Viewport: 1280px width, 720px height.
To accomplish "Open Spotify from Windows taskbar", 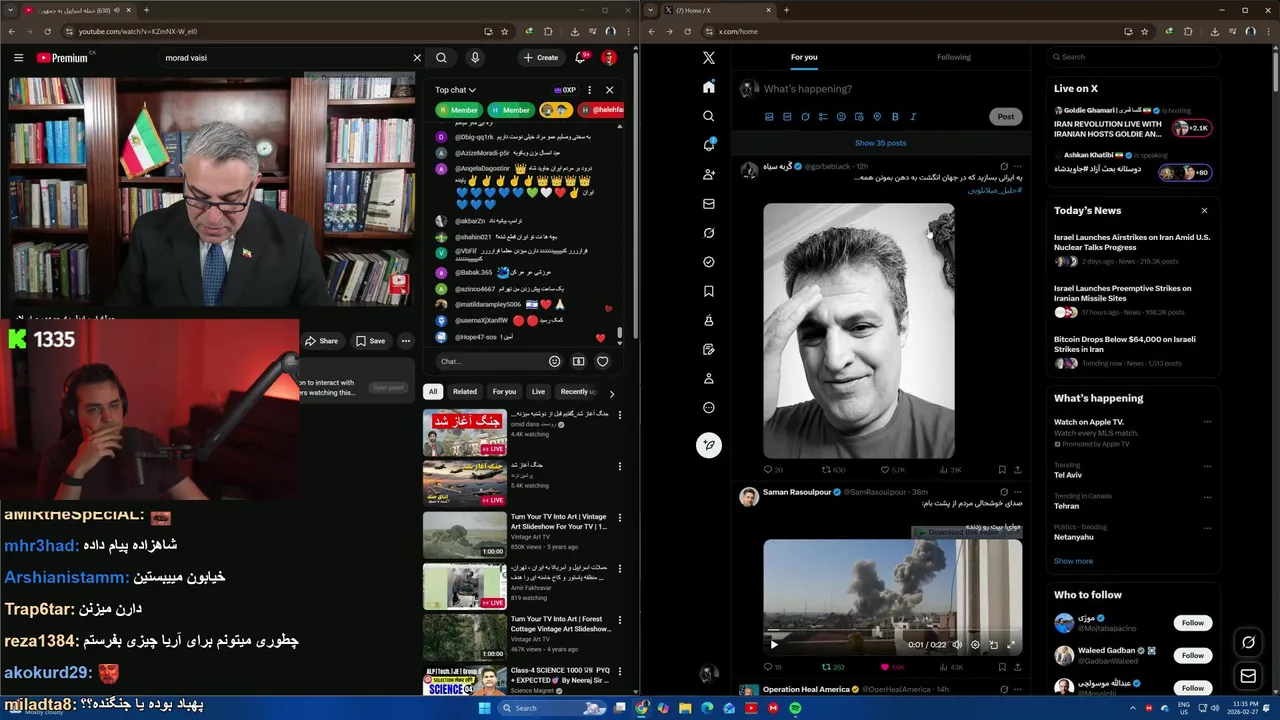I will pyautogui.click(x=795, y=708).
